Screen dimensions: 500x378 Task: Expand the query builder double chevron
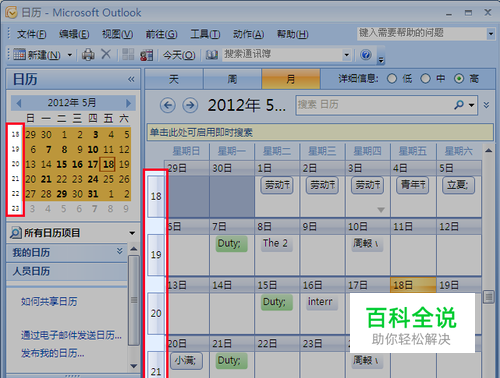click(x=486, y=105)
